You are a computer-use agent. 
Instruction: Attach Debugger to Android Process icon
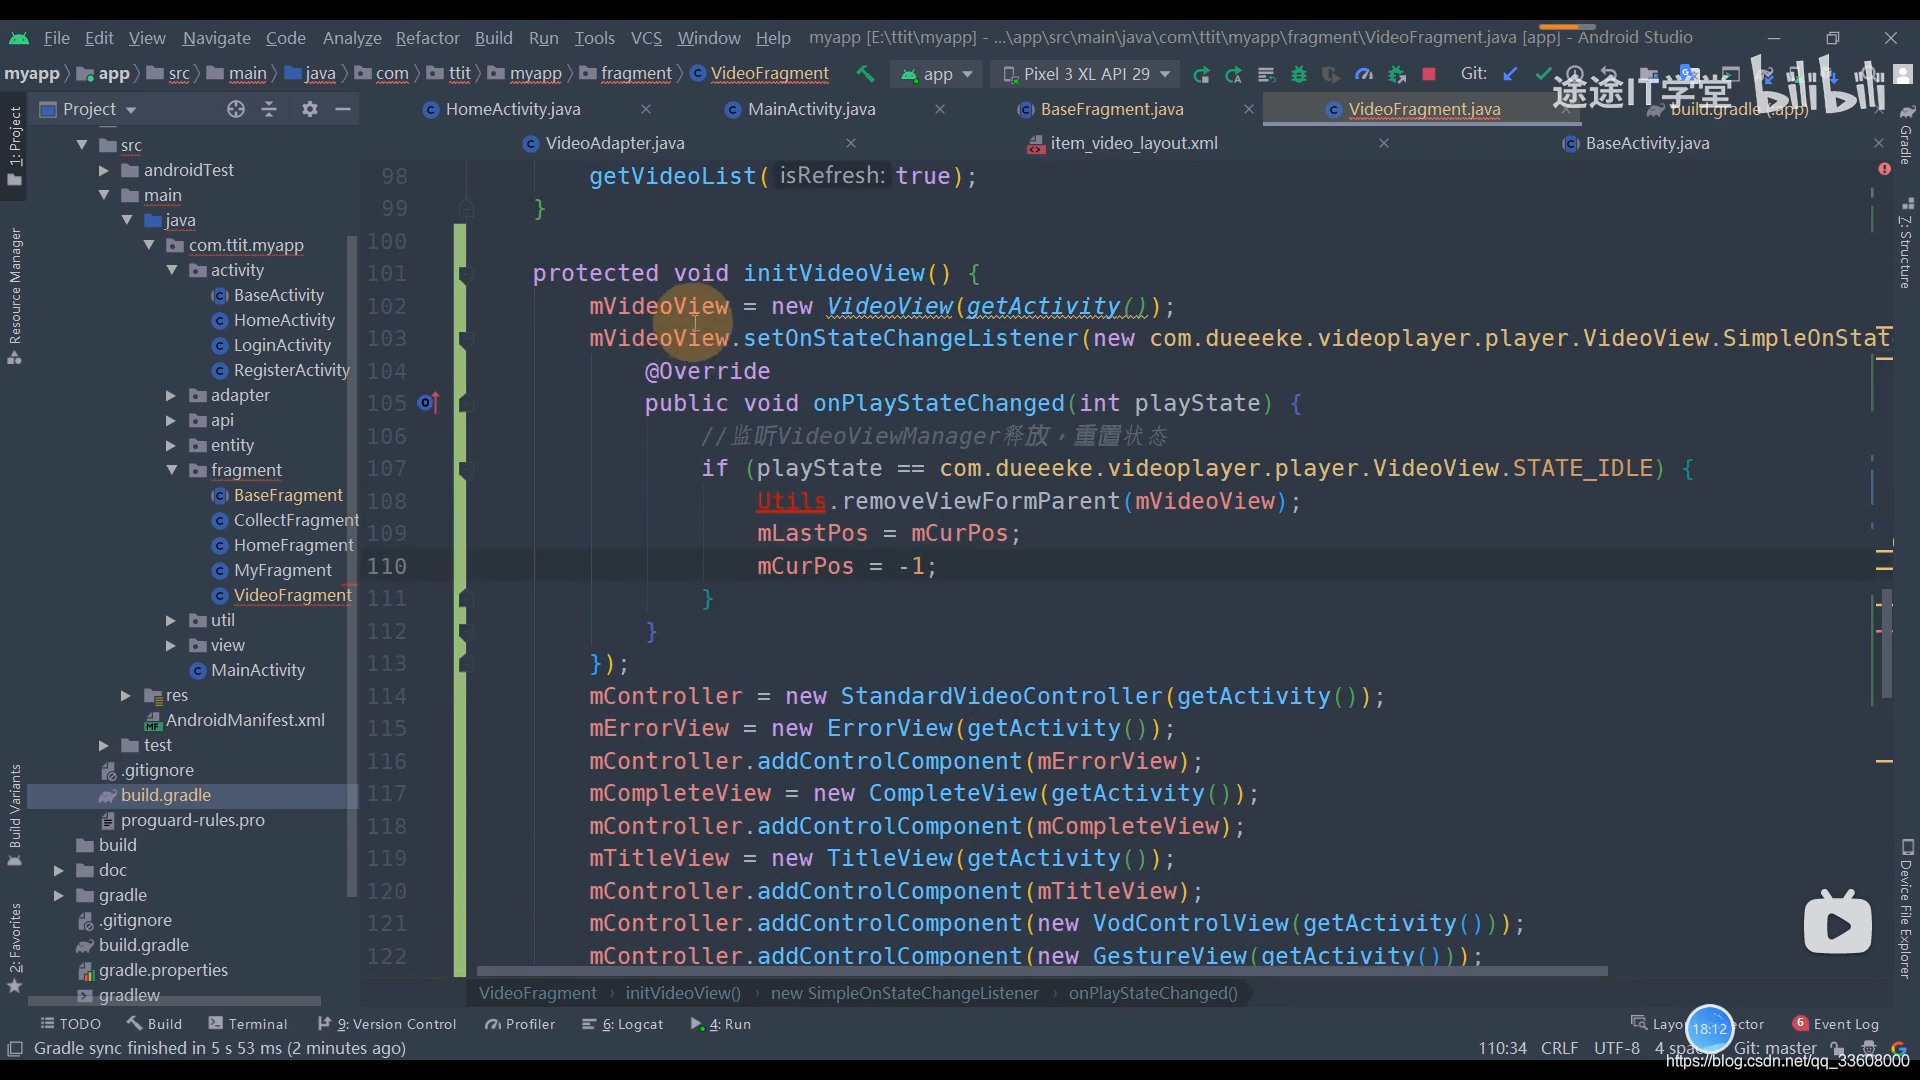(1397, 74)
